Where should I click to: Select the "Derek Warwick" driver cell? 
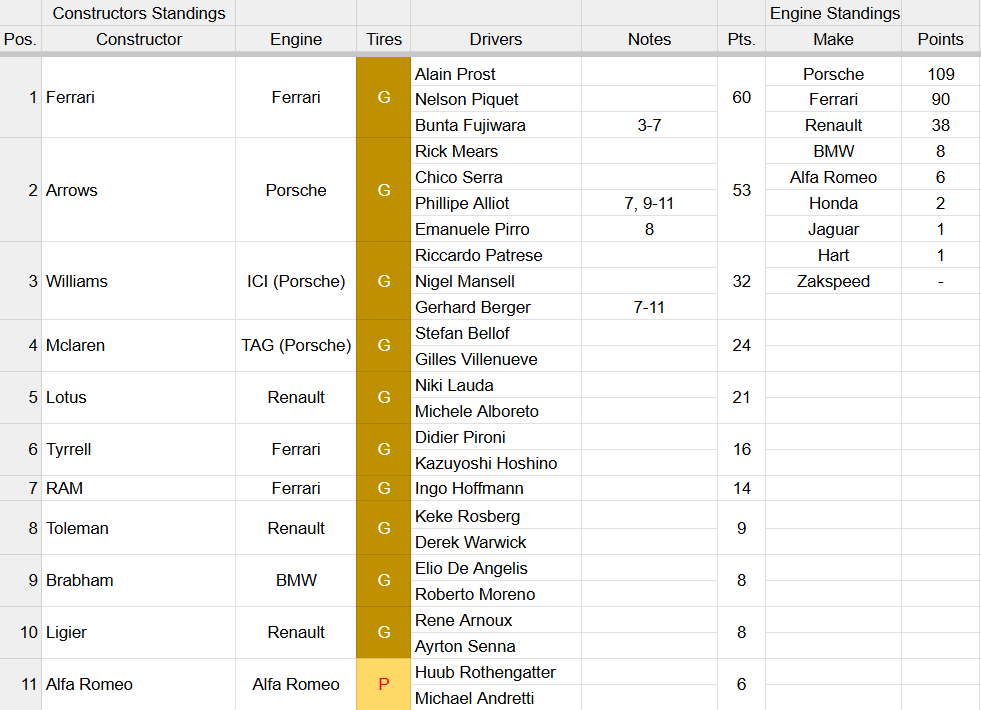[496, 542]
